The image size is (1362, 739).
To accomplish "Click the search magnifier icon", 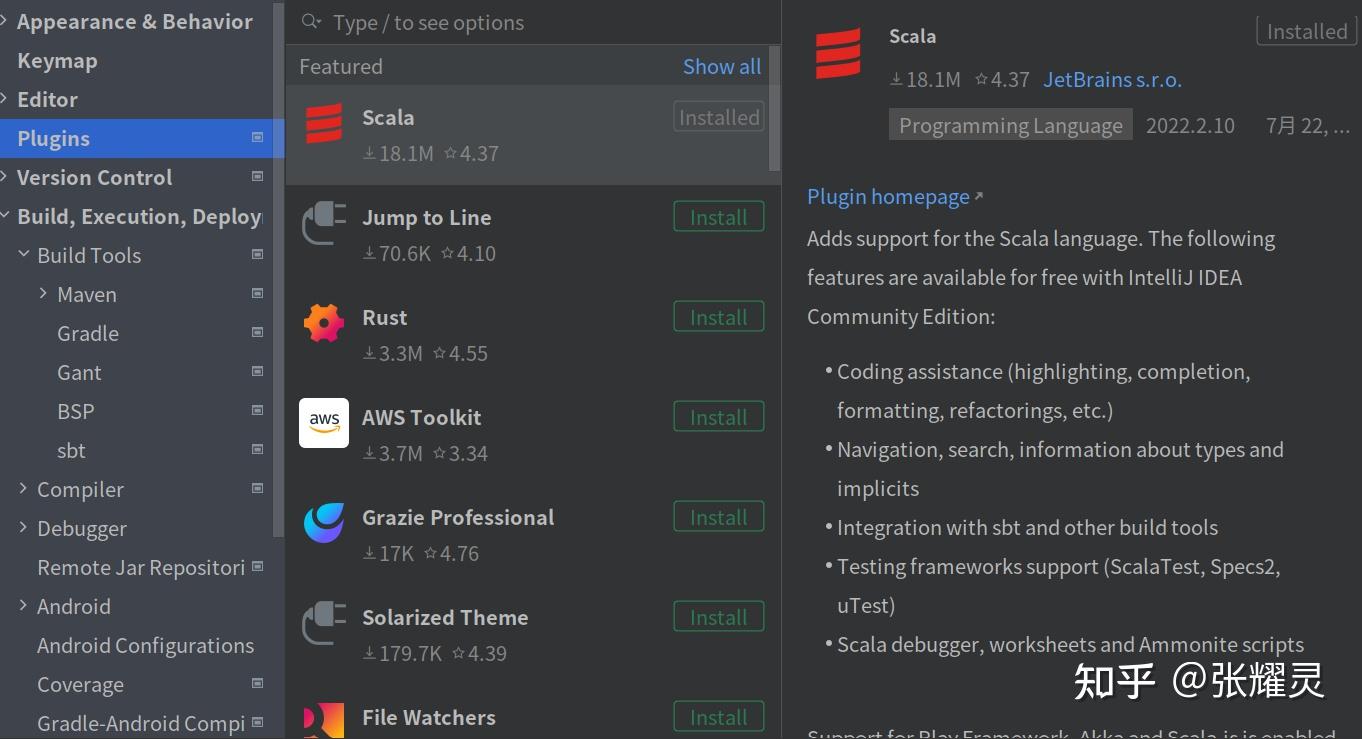I will [311, 22].
